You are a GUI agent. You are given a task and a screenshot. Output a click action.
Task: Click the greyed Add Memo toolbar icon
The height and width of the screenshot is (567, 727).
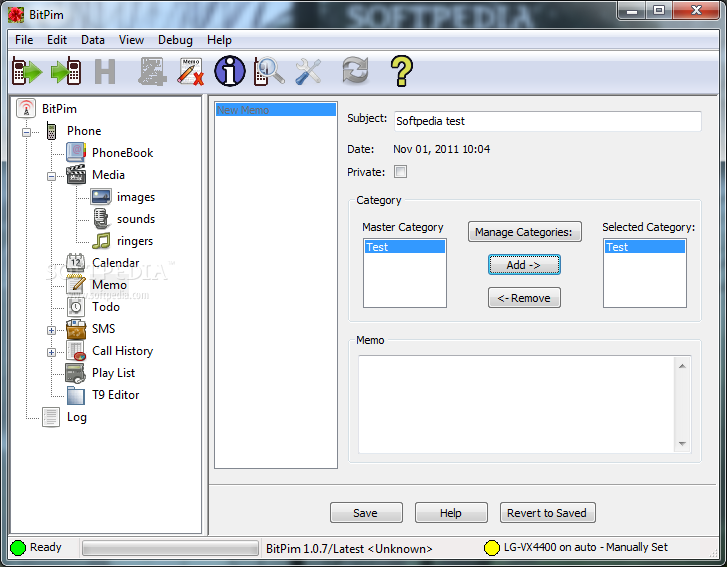pyautogui.click(x=153, y=71)
